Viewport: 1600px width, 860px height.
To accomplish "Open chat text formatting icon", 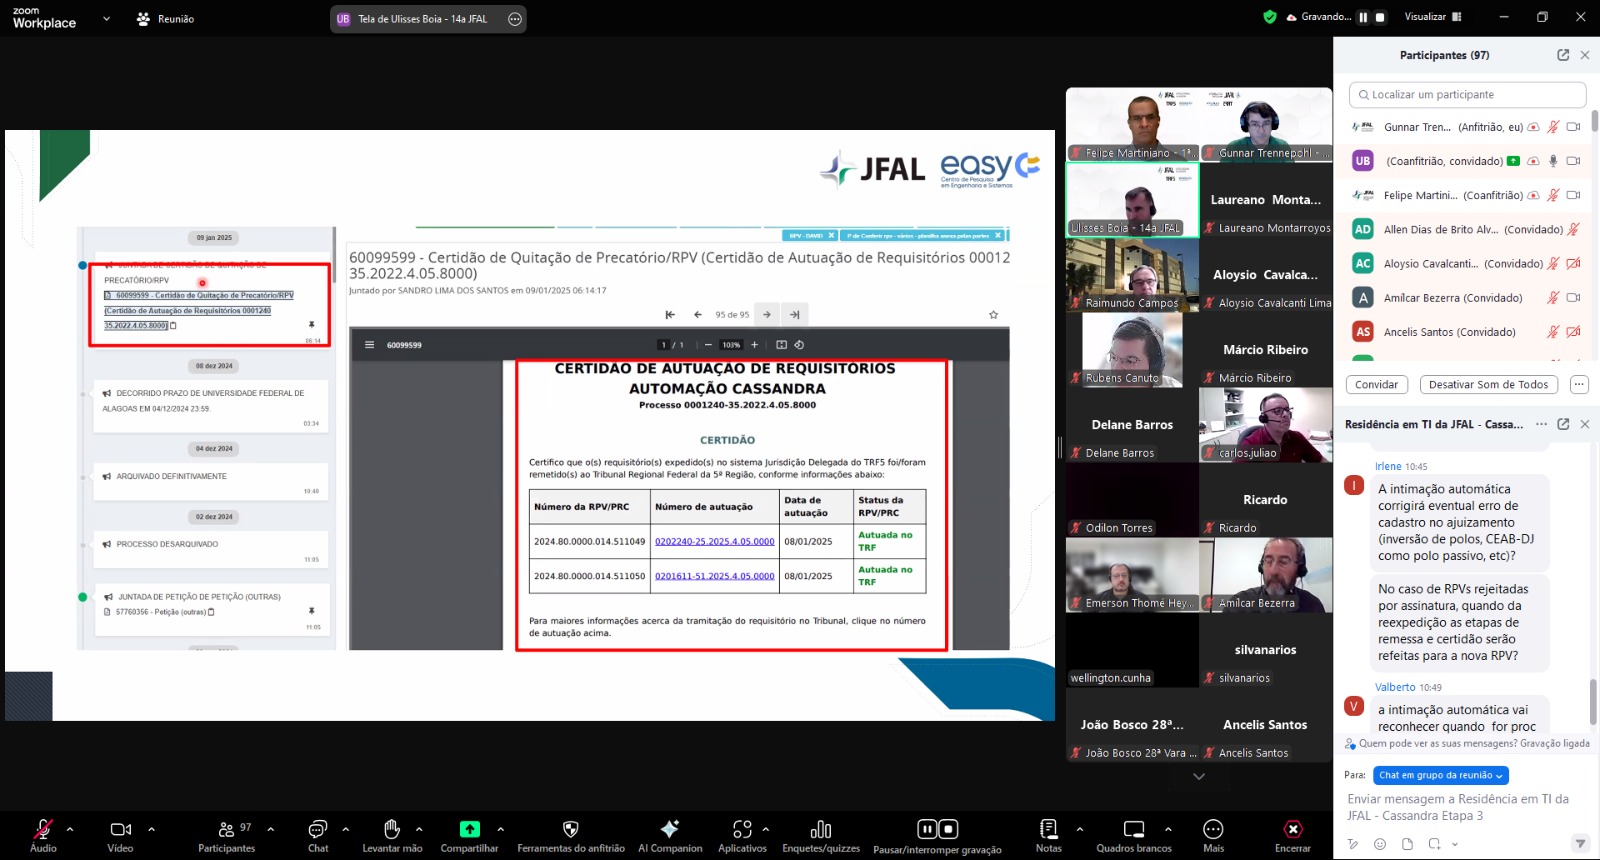I will click(x=1353, y=844).
